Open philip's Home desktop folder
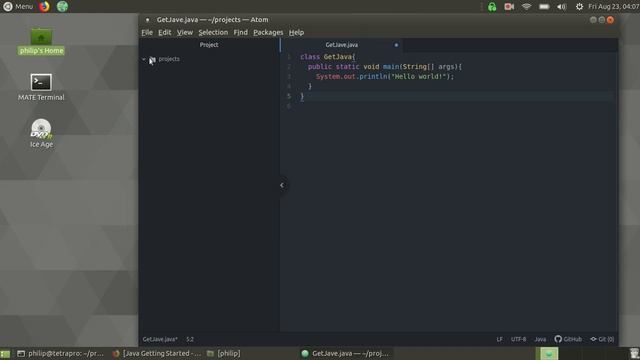640x360 pixels. [x=41, y=41]
